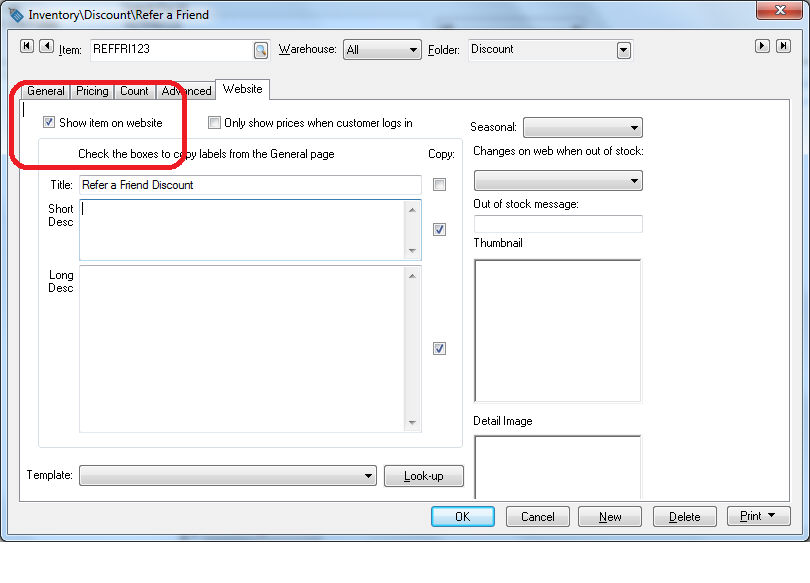
Task: Click the item search magnifier icon
Action: tap(260, 50)
